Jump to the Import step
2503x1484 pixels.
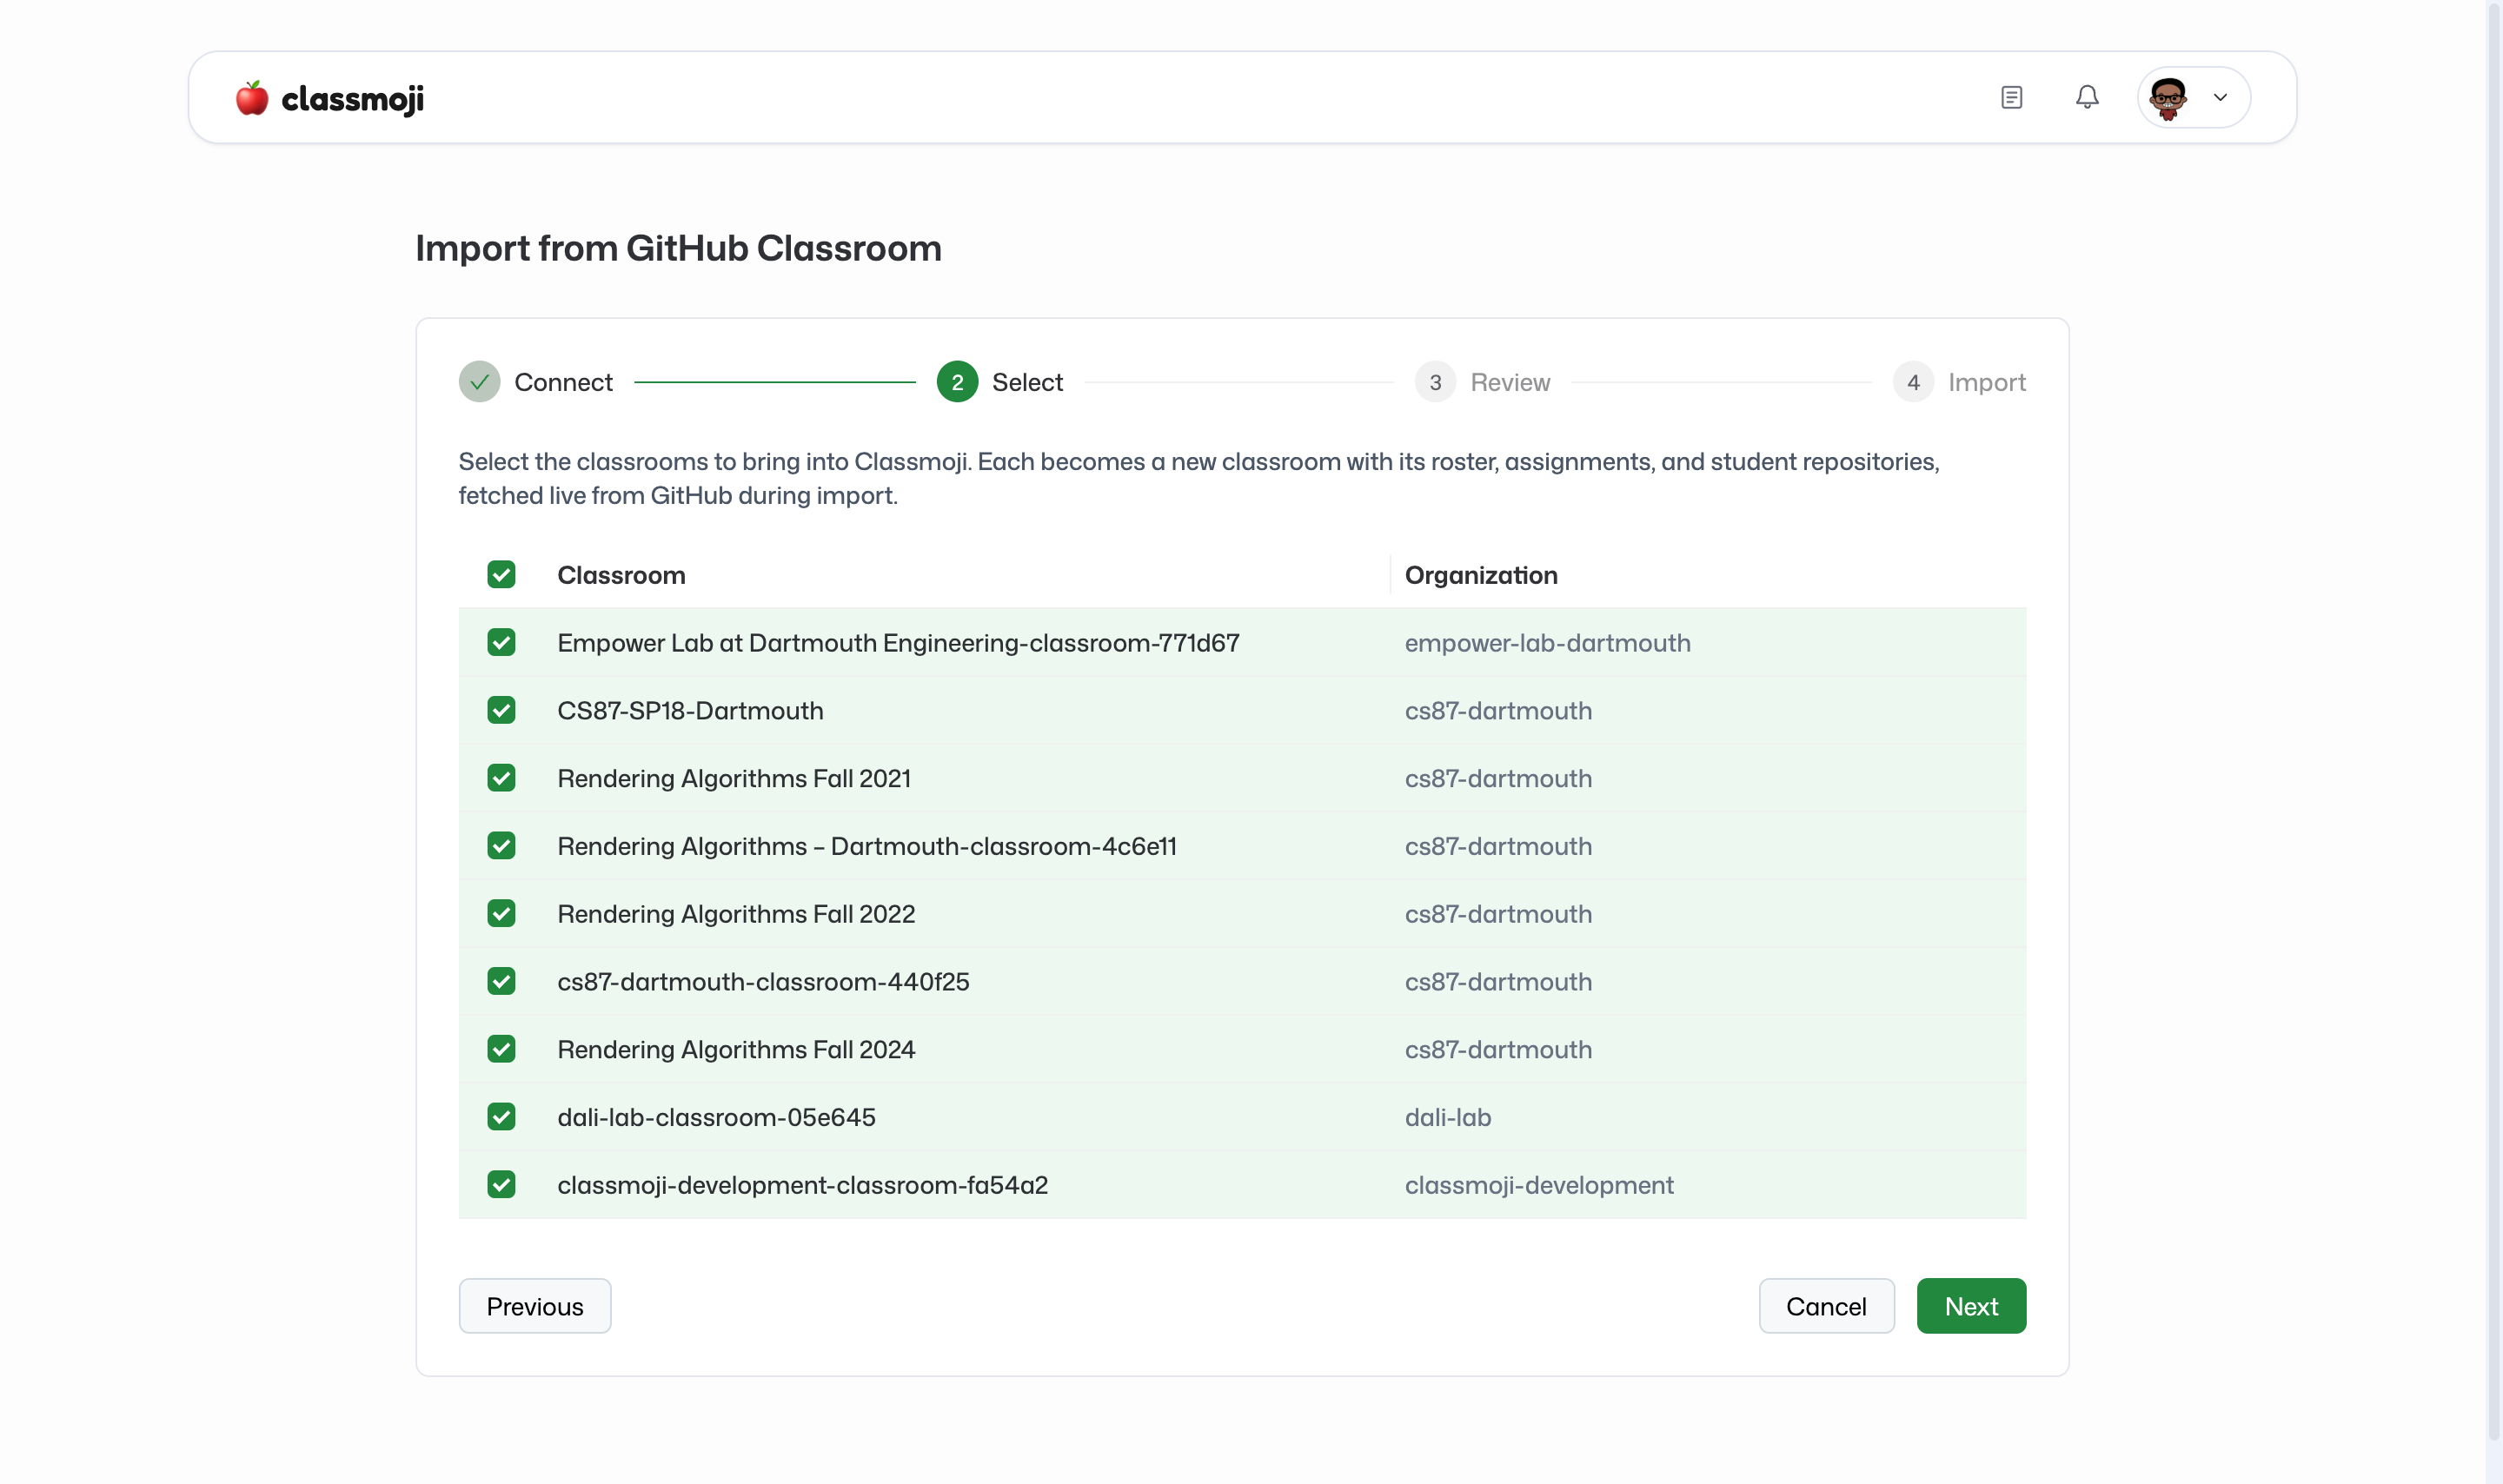(1959, 382)
